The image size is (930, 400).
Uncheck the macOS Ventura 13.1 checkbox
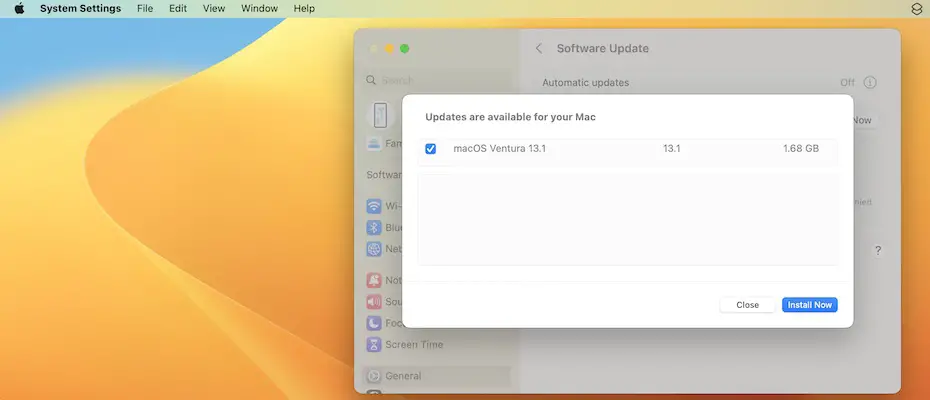[x=431, y=149]
